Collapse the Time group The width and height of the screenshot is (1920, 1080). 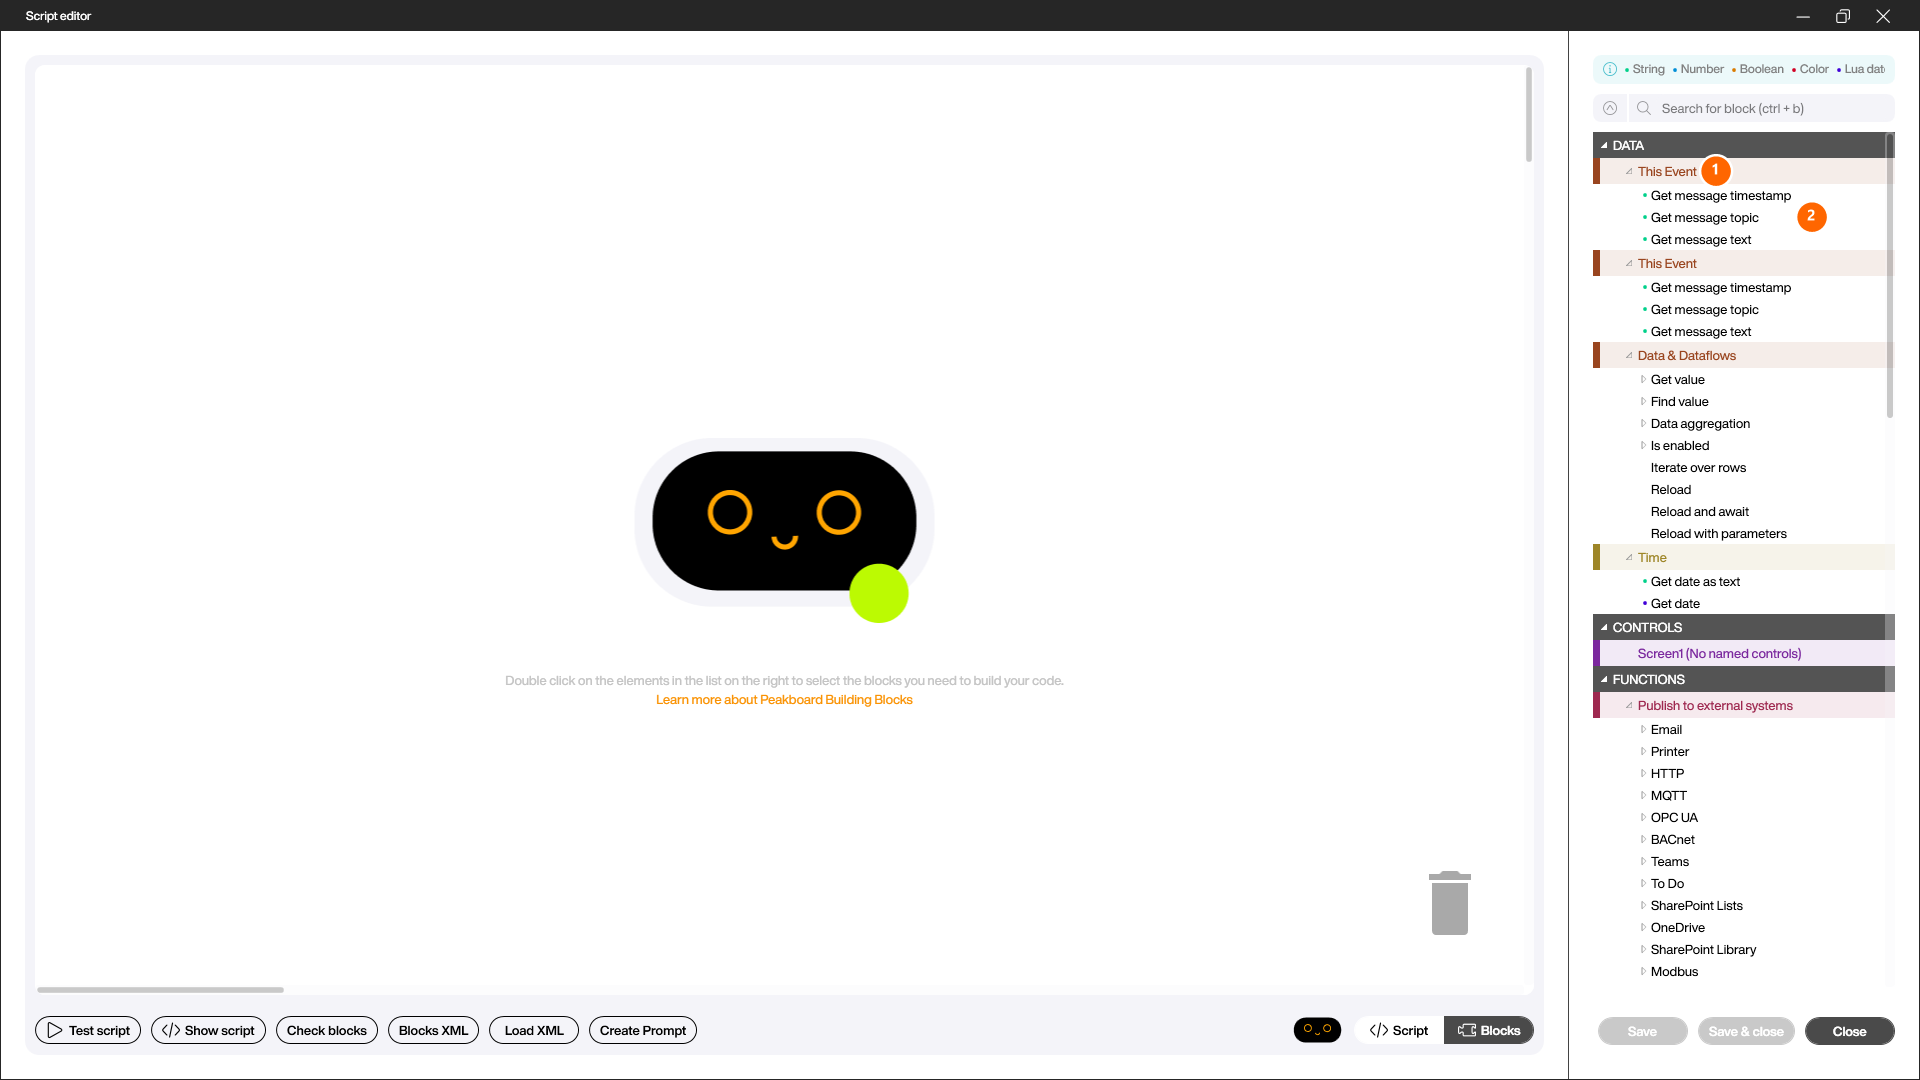pyautogui.click(x=1629, y=557)
